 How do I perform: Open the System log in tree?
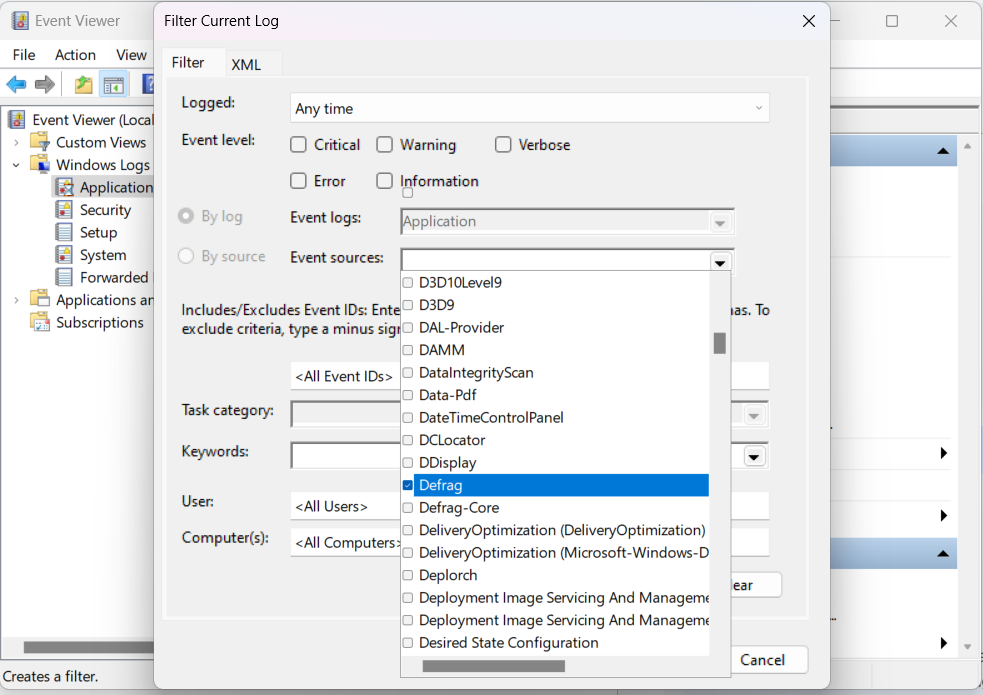[x=102, y=255]
